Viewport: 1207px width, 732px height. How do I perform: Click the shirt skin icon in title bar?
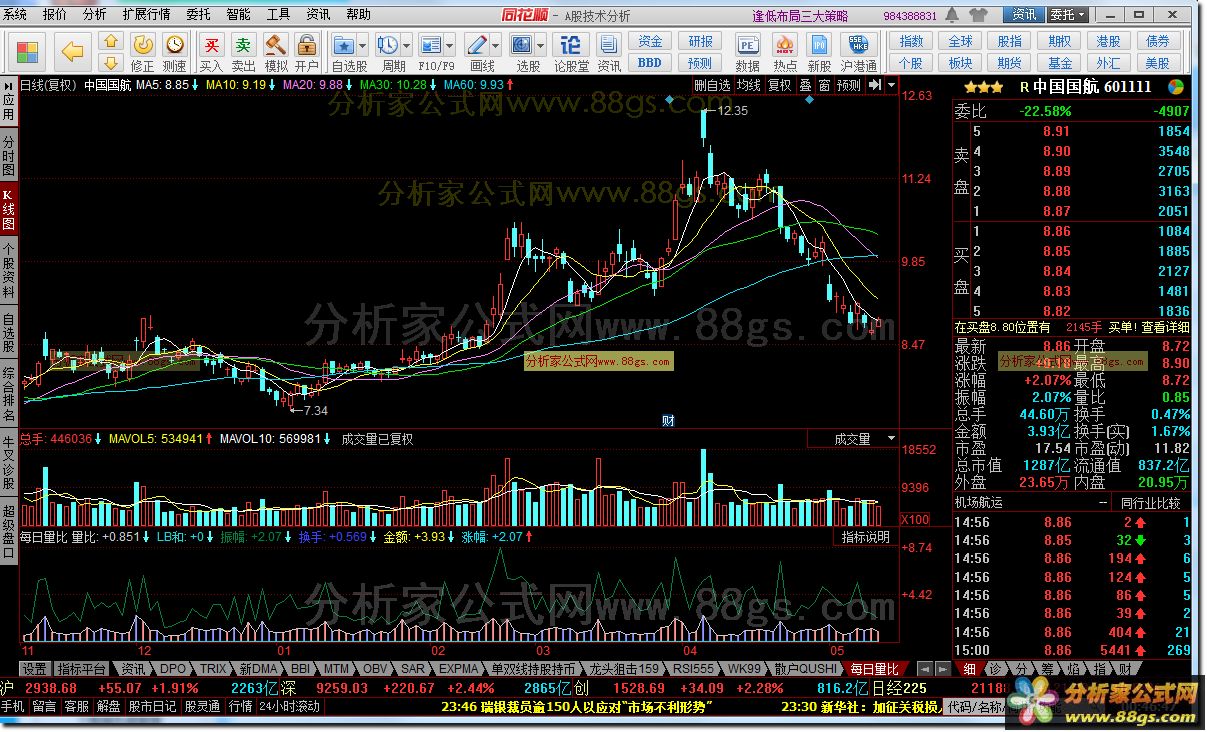coord(980,15)
